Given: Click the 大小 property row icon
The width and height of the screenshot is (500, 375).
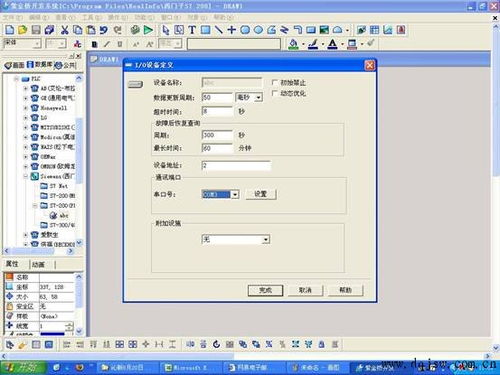Looking at the screenshot, I should tap(10, 296).
